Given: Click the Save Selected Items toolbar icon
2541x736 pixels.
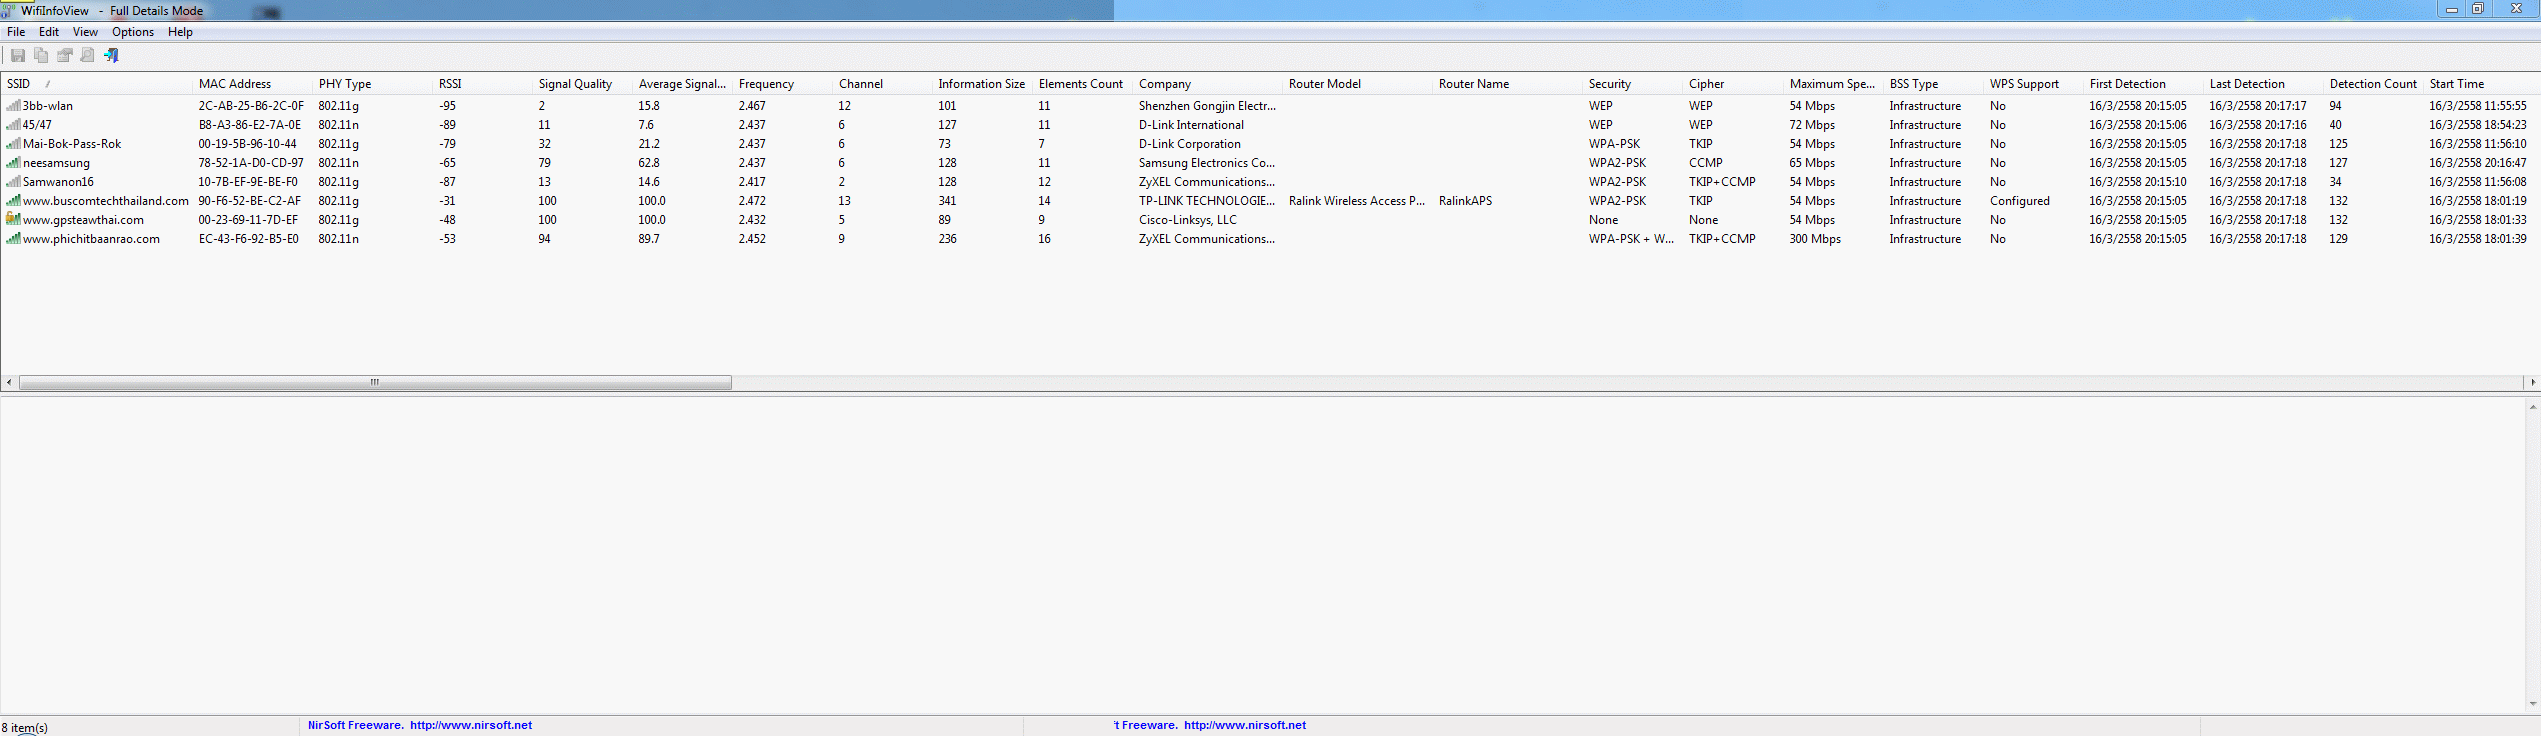Looking at the screenshot, I should 17,56.
